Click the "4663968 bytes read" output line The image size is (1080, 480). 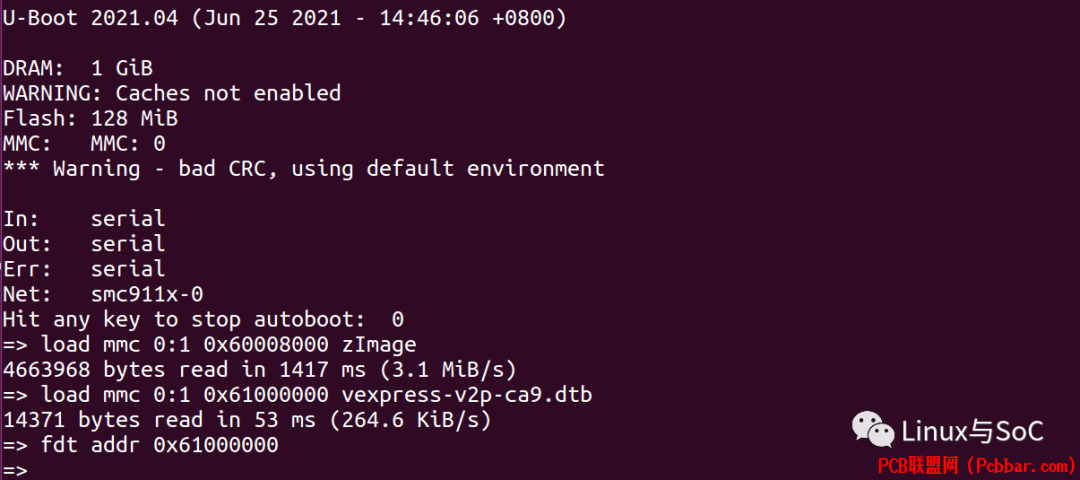tap(260, 370)
